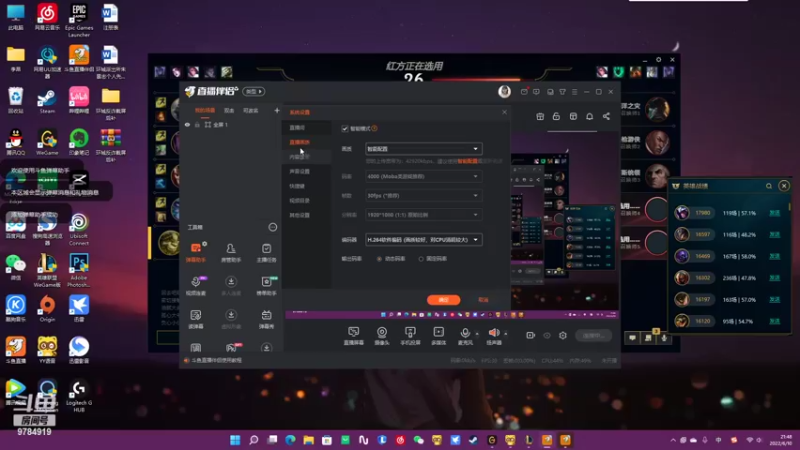Open the bitrate dropdown showing 4000
Viewport: 800px width, 450px height.
423,177
